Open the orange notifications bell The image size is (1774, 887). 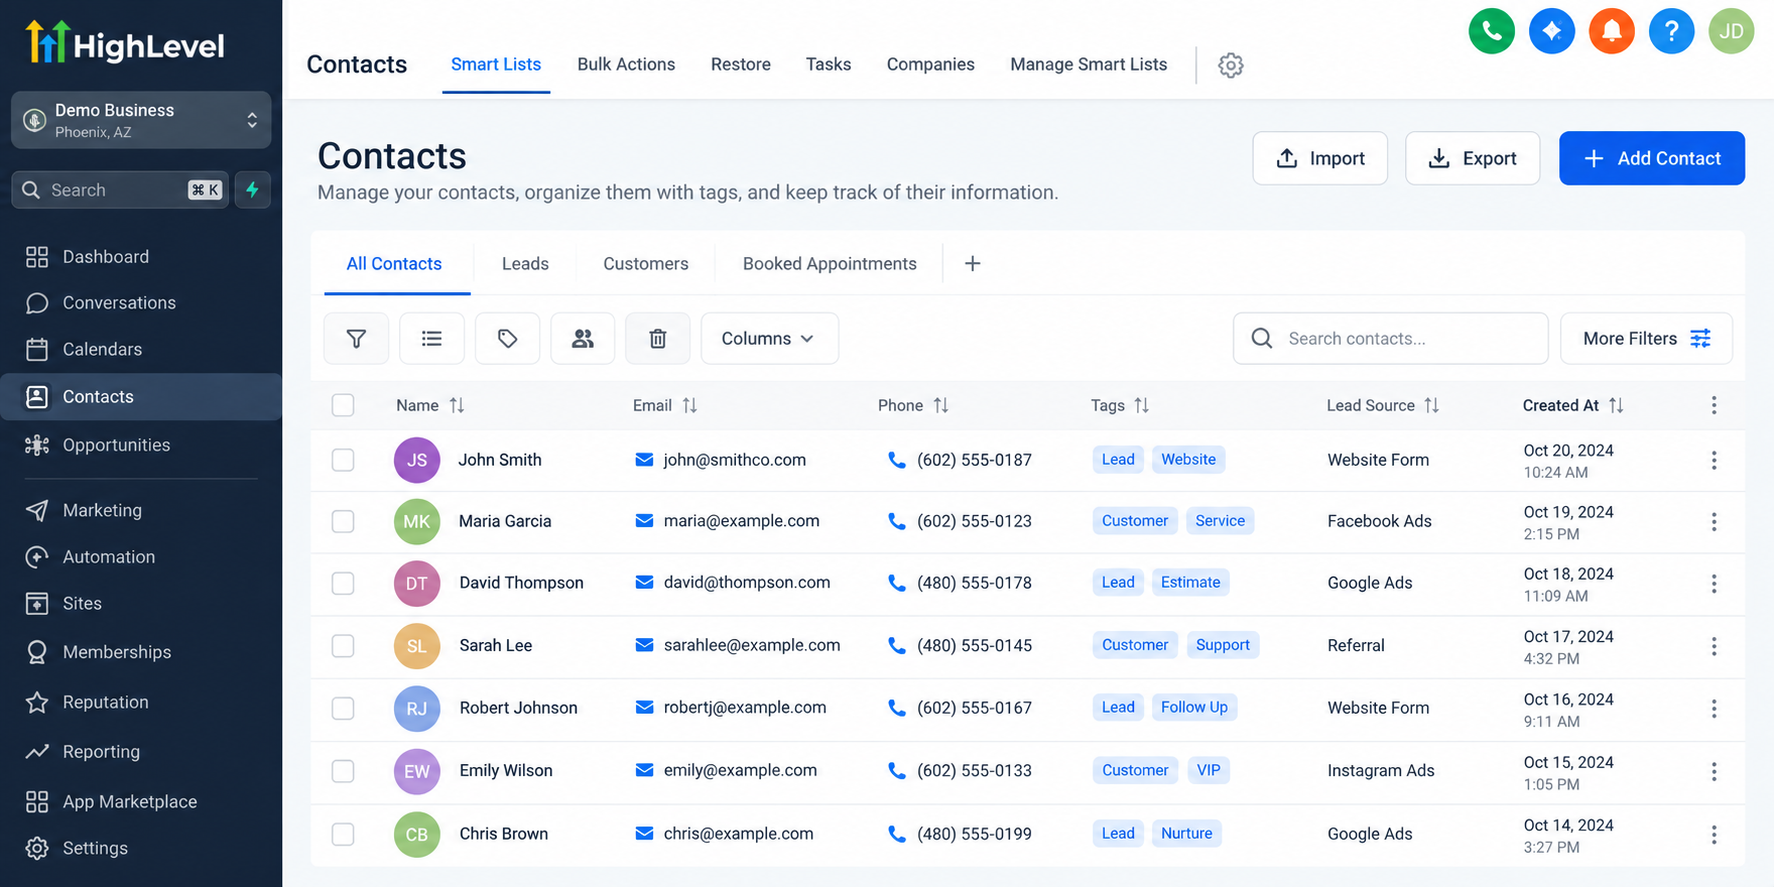coord(1611,31)
